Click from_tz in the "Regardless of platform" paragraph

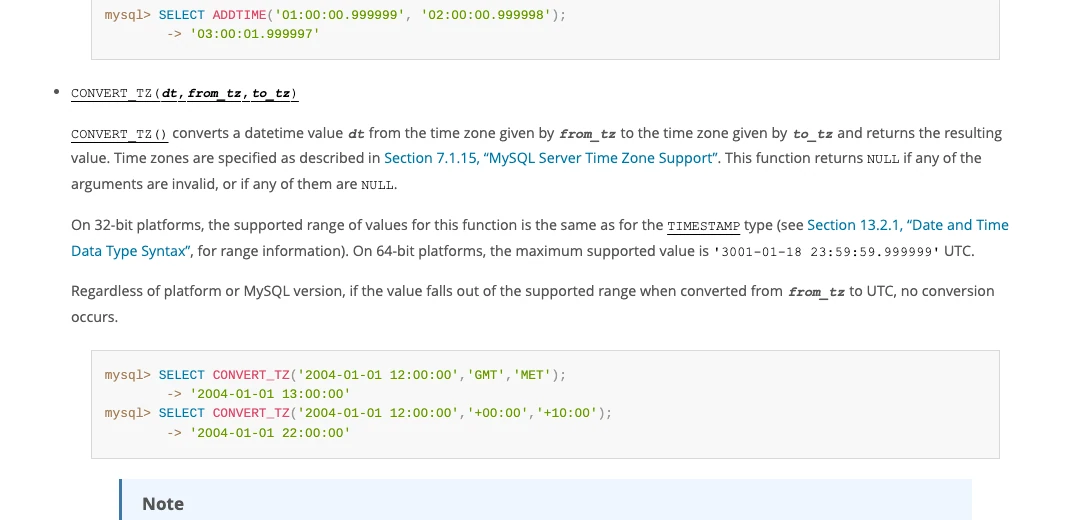click(816, 291)
